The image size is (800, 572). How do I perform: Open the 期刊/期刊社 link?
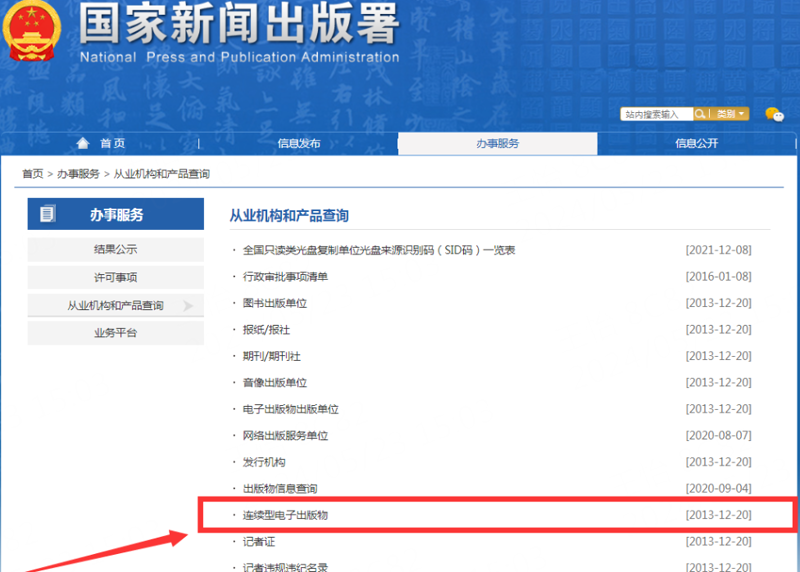pyautogui.click(x=271, y=356)
